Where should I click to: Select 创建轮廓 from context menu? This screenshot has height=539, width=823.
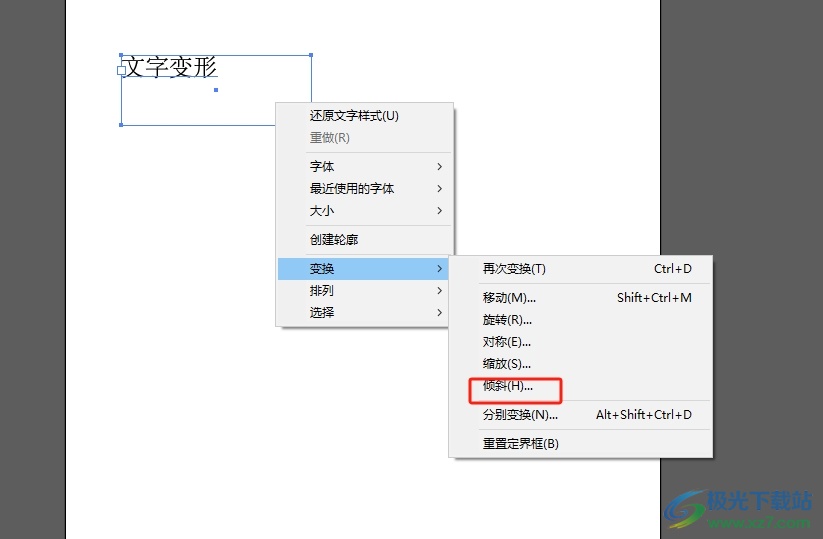click(364, 239)
